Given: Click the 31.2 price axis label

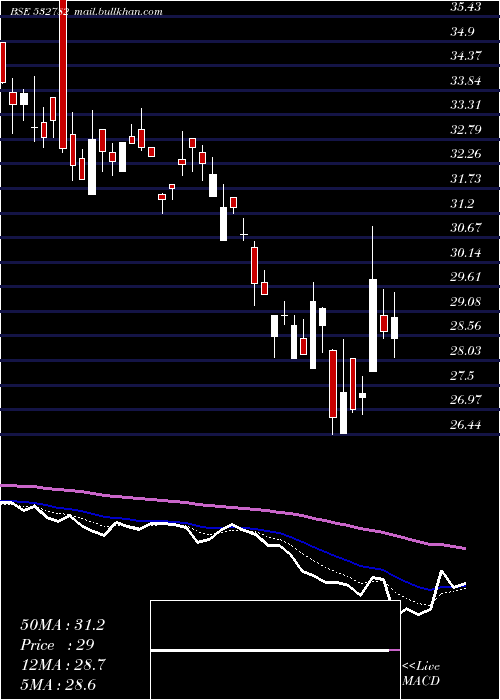Looking at the screenshot, I should coord(462,204).
